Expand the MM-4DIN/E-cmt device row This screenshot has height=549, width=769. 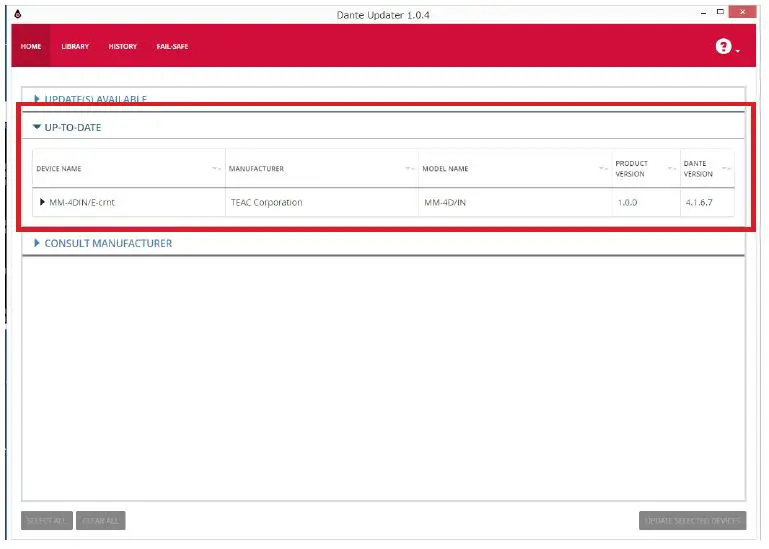42,202
